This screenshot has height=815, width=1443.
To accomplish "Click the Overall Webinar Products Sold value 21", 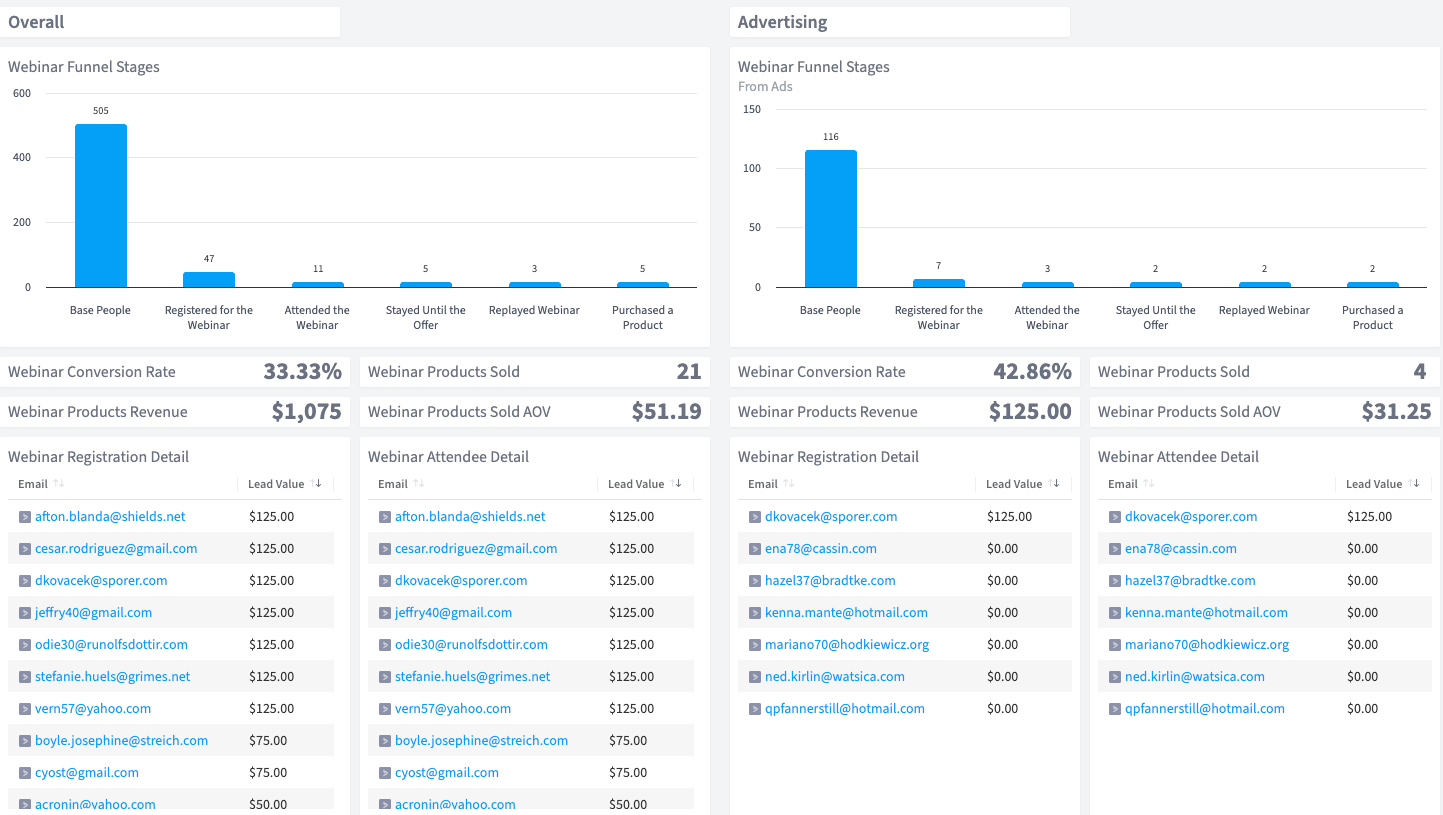I will [x=689, y=372].
